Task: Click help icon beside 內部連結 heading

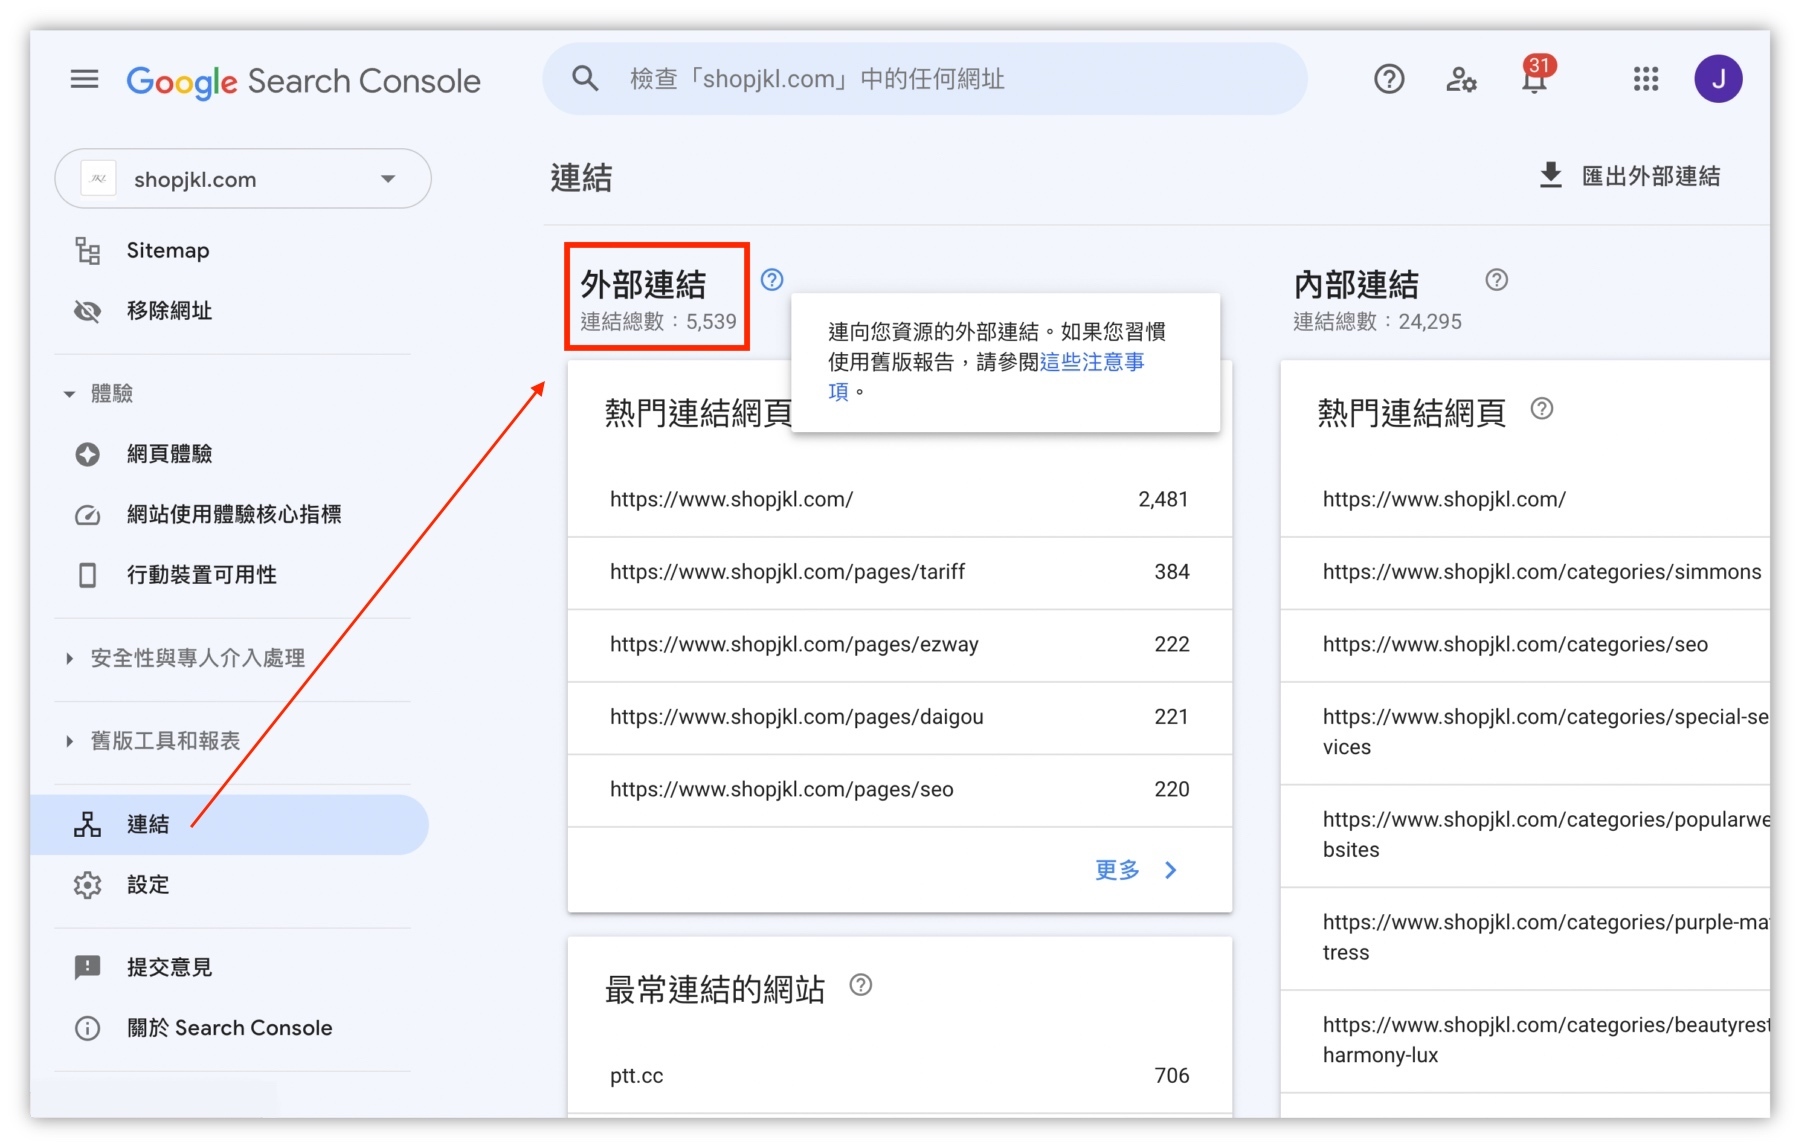Action: click(x=1496, y=280)
